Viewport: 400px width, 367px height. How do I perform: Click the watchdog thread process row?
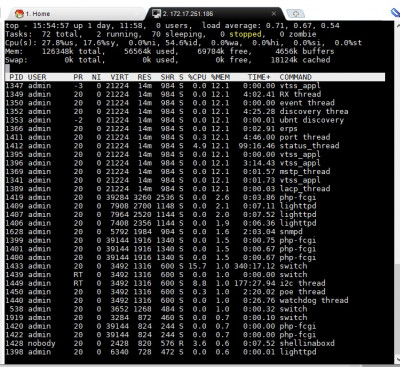(195, 300)
